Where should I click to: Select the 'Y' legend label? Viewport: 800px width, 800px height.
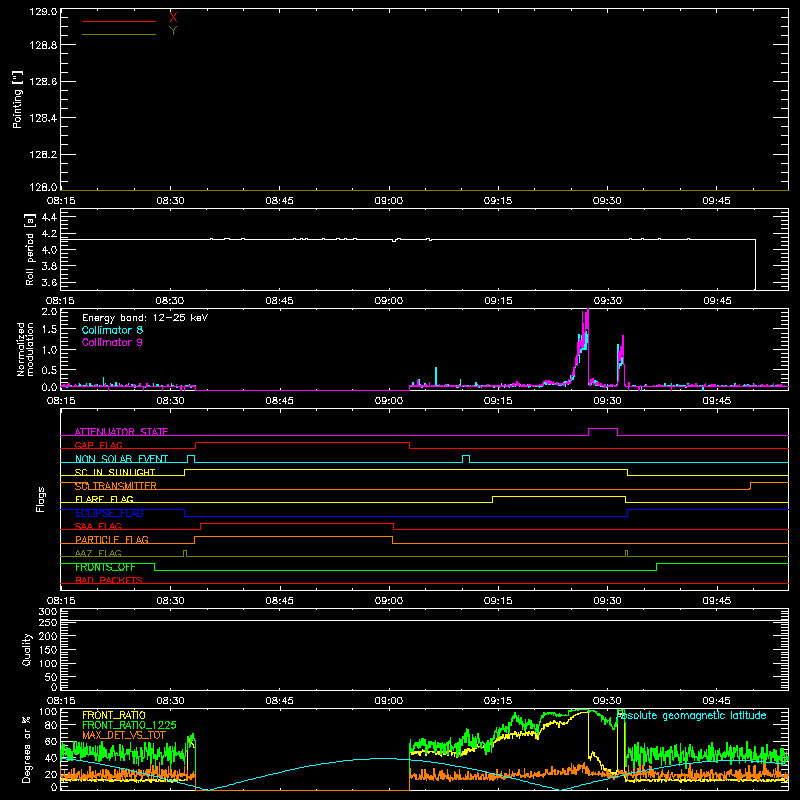pyautogui.click(x=173, y=31)
